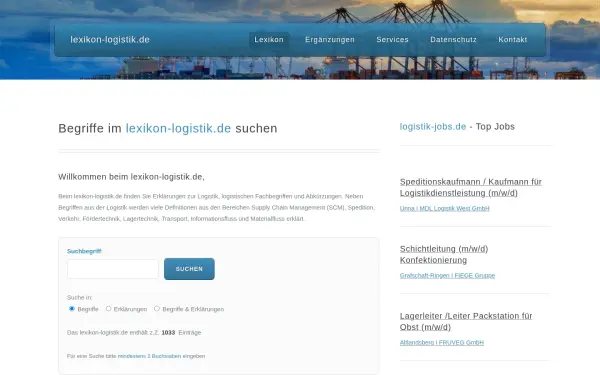
Task: Open the Lexikon menu item
Action: click(x=269, y=40)
